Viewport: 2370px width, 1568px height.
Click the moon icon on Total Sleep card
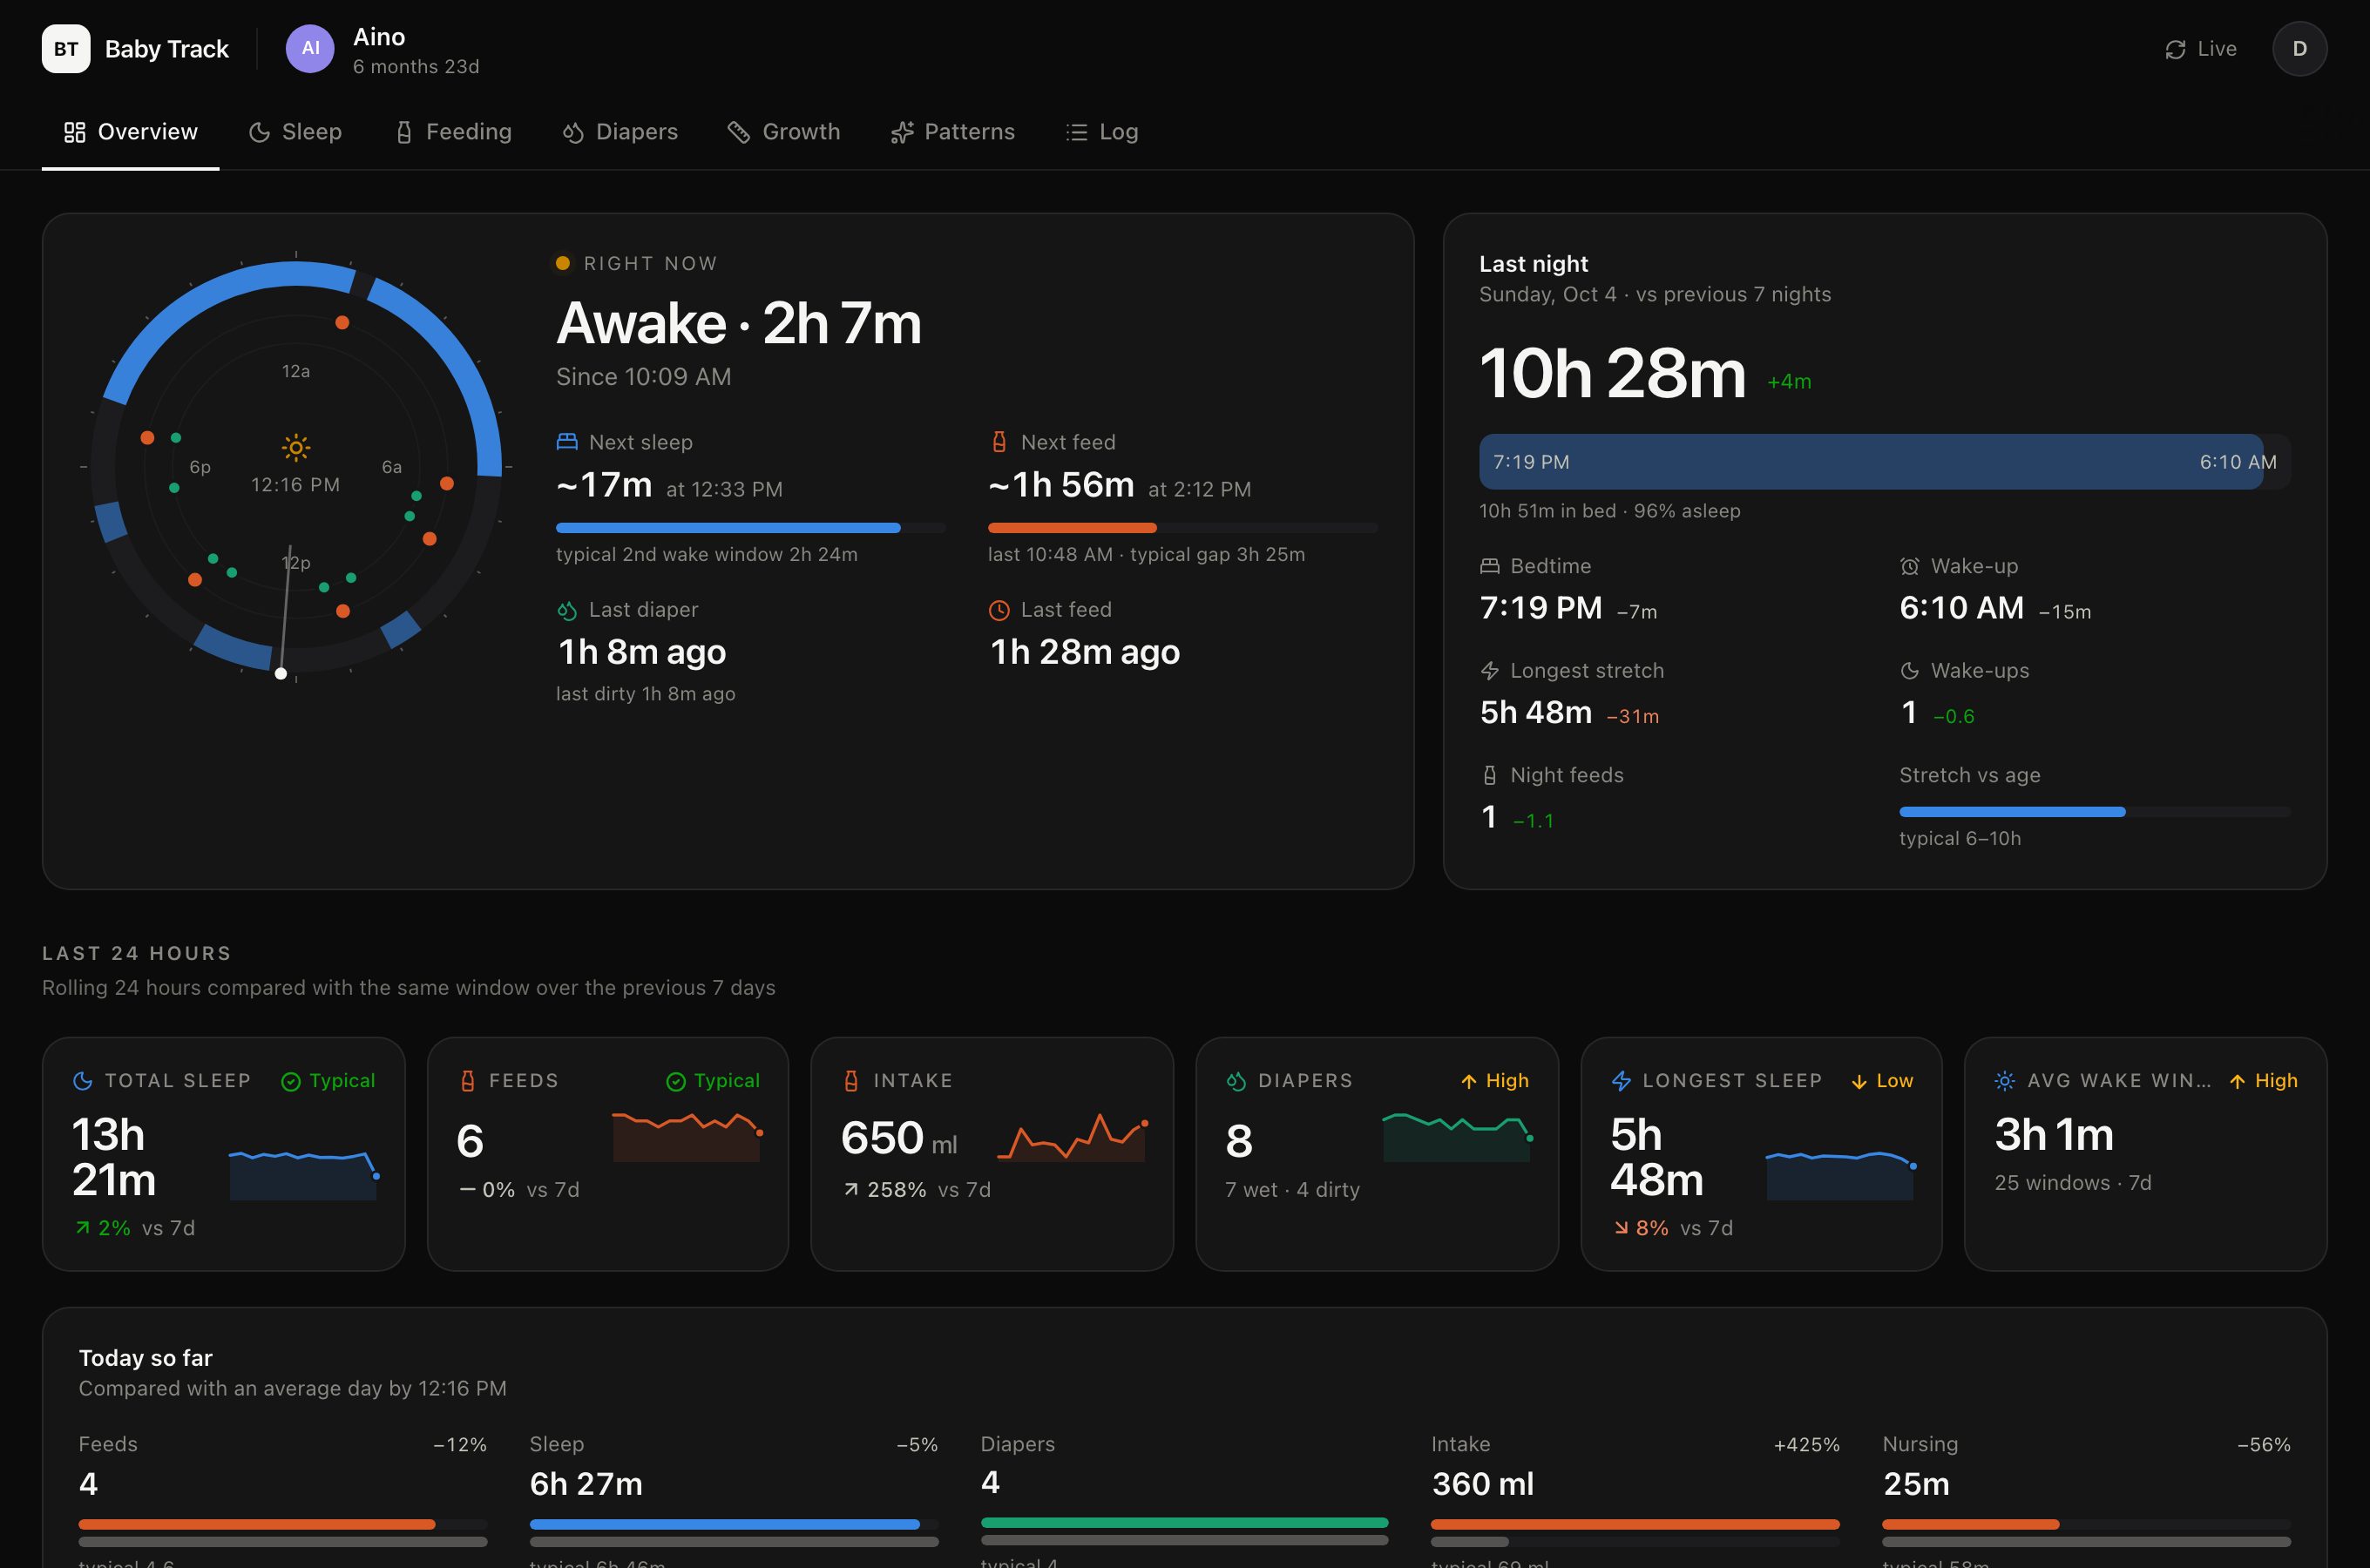click(83, 1081)
